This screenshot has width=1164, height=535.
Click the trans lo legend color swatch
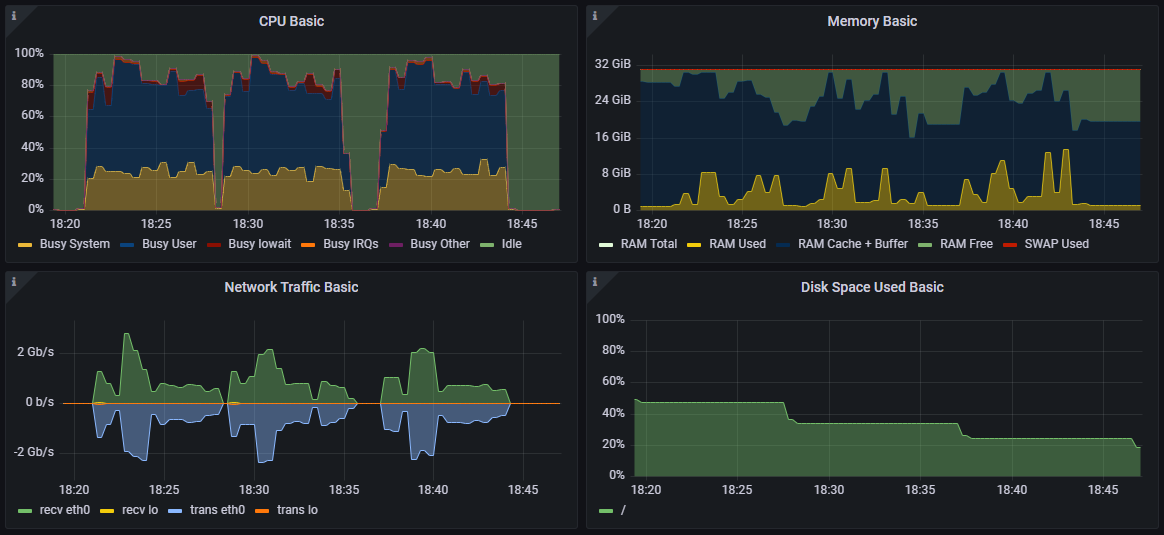click(x=262, y=510)
